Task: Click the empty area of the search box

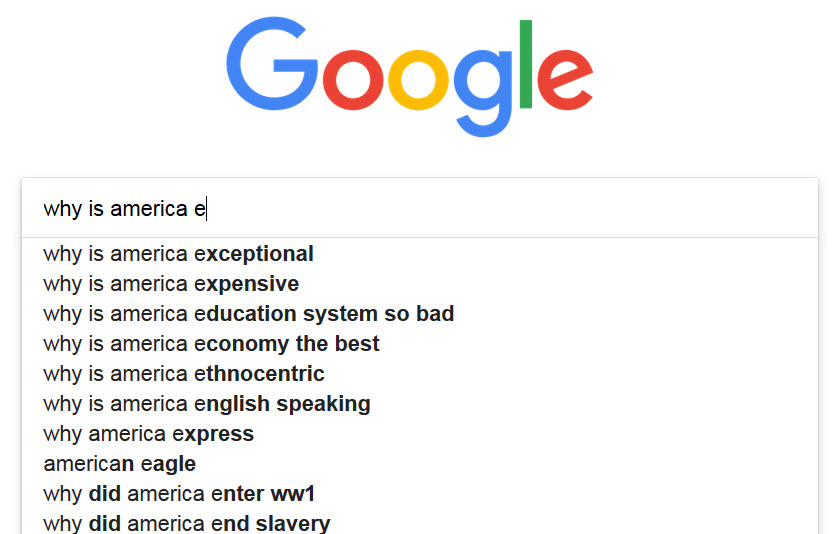Action: coord(511,208)
